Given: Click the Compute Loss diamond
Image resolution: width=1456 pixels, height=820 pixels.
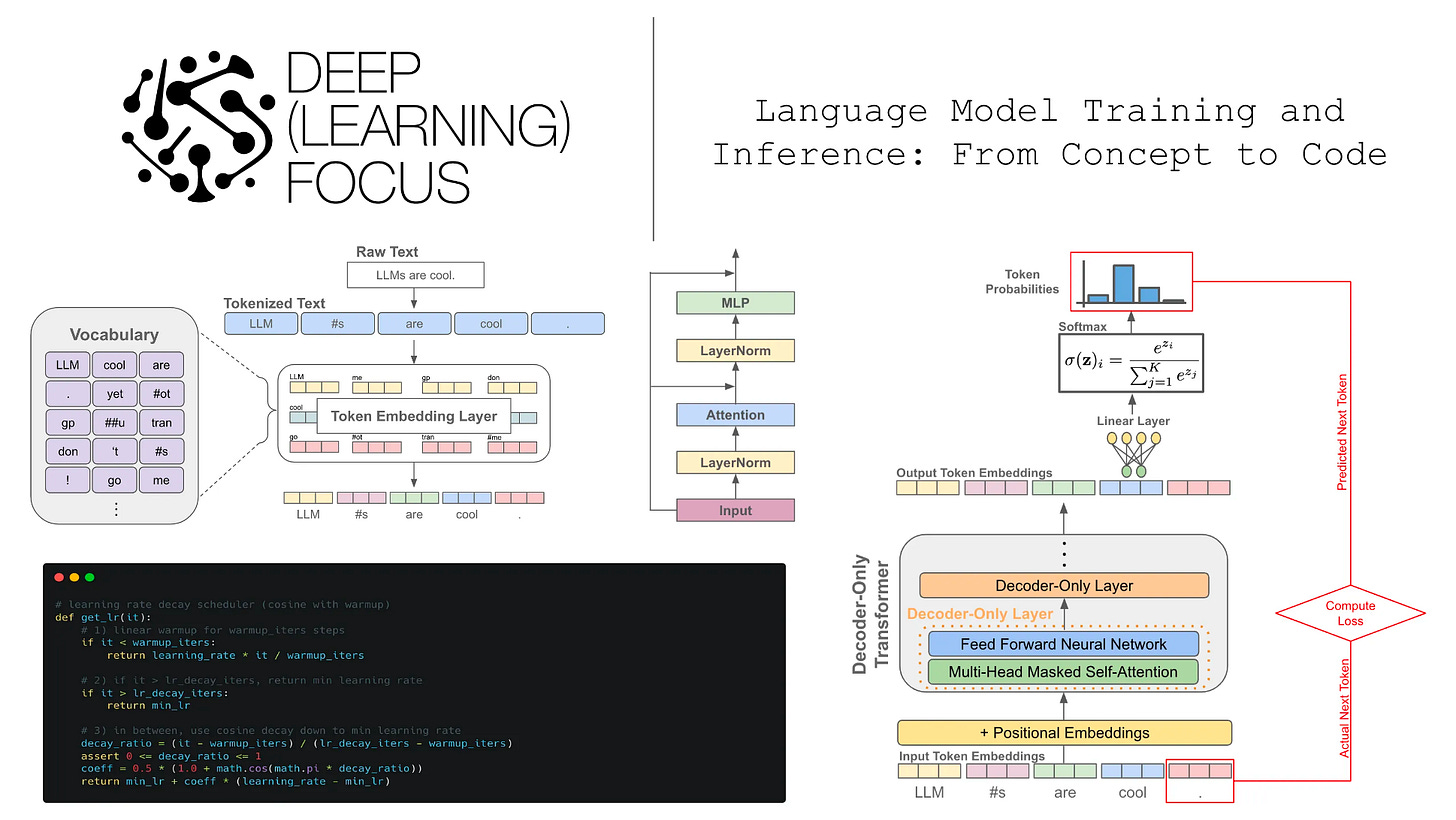Looking at the screenshot, I should click(x=1350, y=613).
